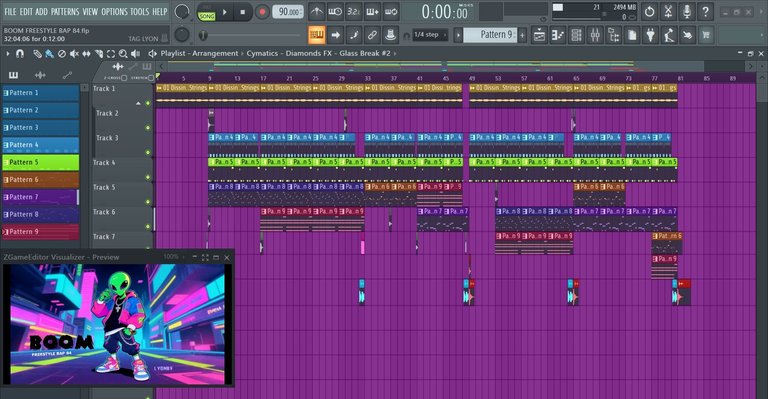
Task: Open the Pattern 9 selector dropdown
Action: [x=490, y=35]
